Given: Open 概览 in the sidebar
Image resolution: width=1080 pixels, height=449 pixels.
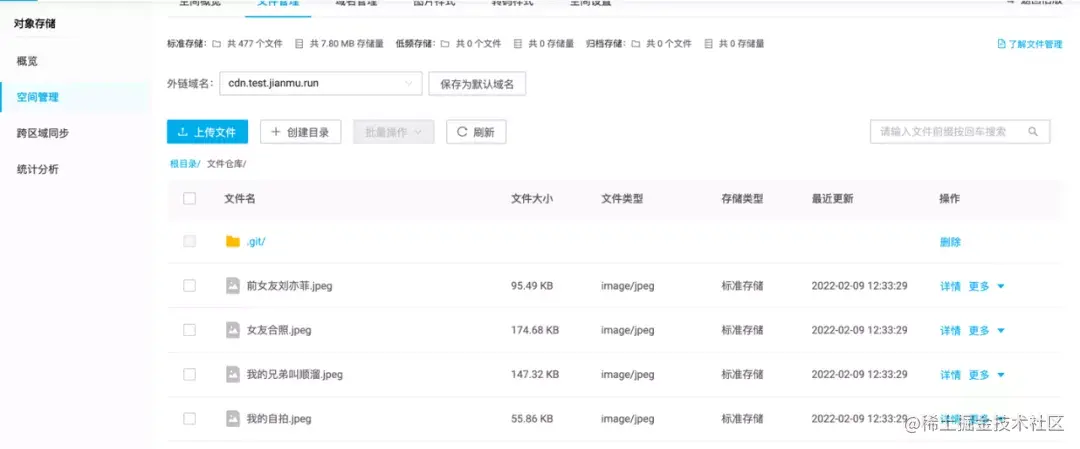Looking at the screenshot, I should click(28, 61).
